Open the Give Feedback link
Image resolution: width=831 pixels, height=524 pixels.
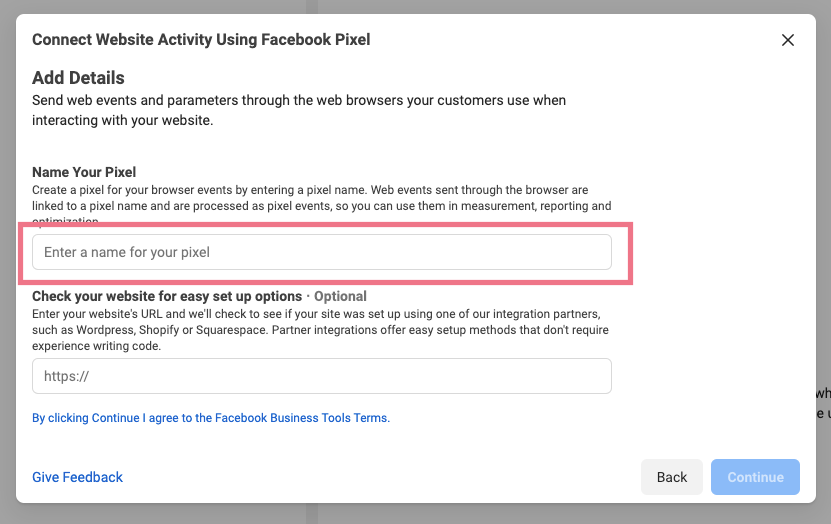point(77,477)
